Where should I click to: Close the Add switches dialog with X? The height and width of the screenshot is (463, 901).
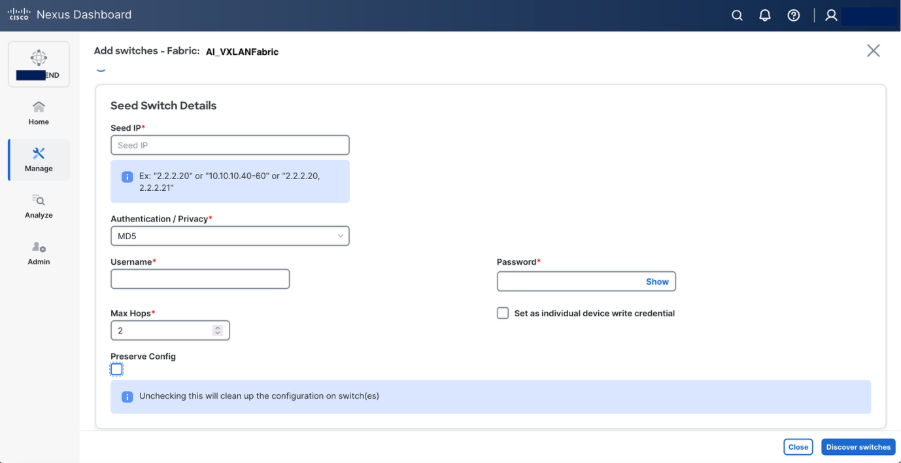pyautogui.click(x=873, y=51)
